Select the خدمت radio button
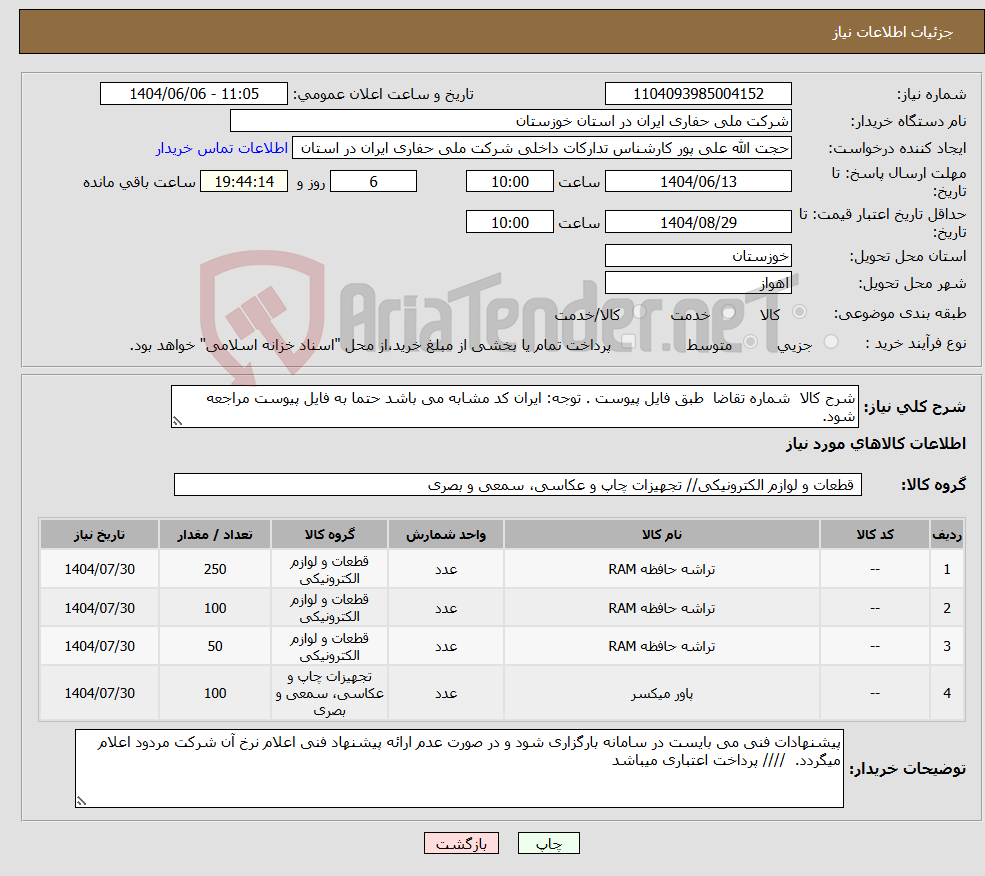Screen dimensions: 985x876 [x=727, y=311]
